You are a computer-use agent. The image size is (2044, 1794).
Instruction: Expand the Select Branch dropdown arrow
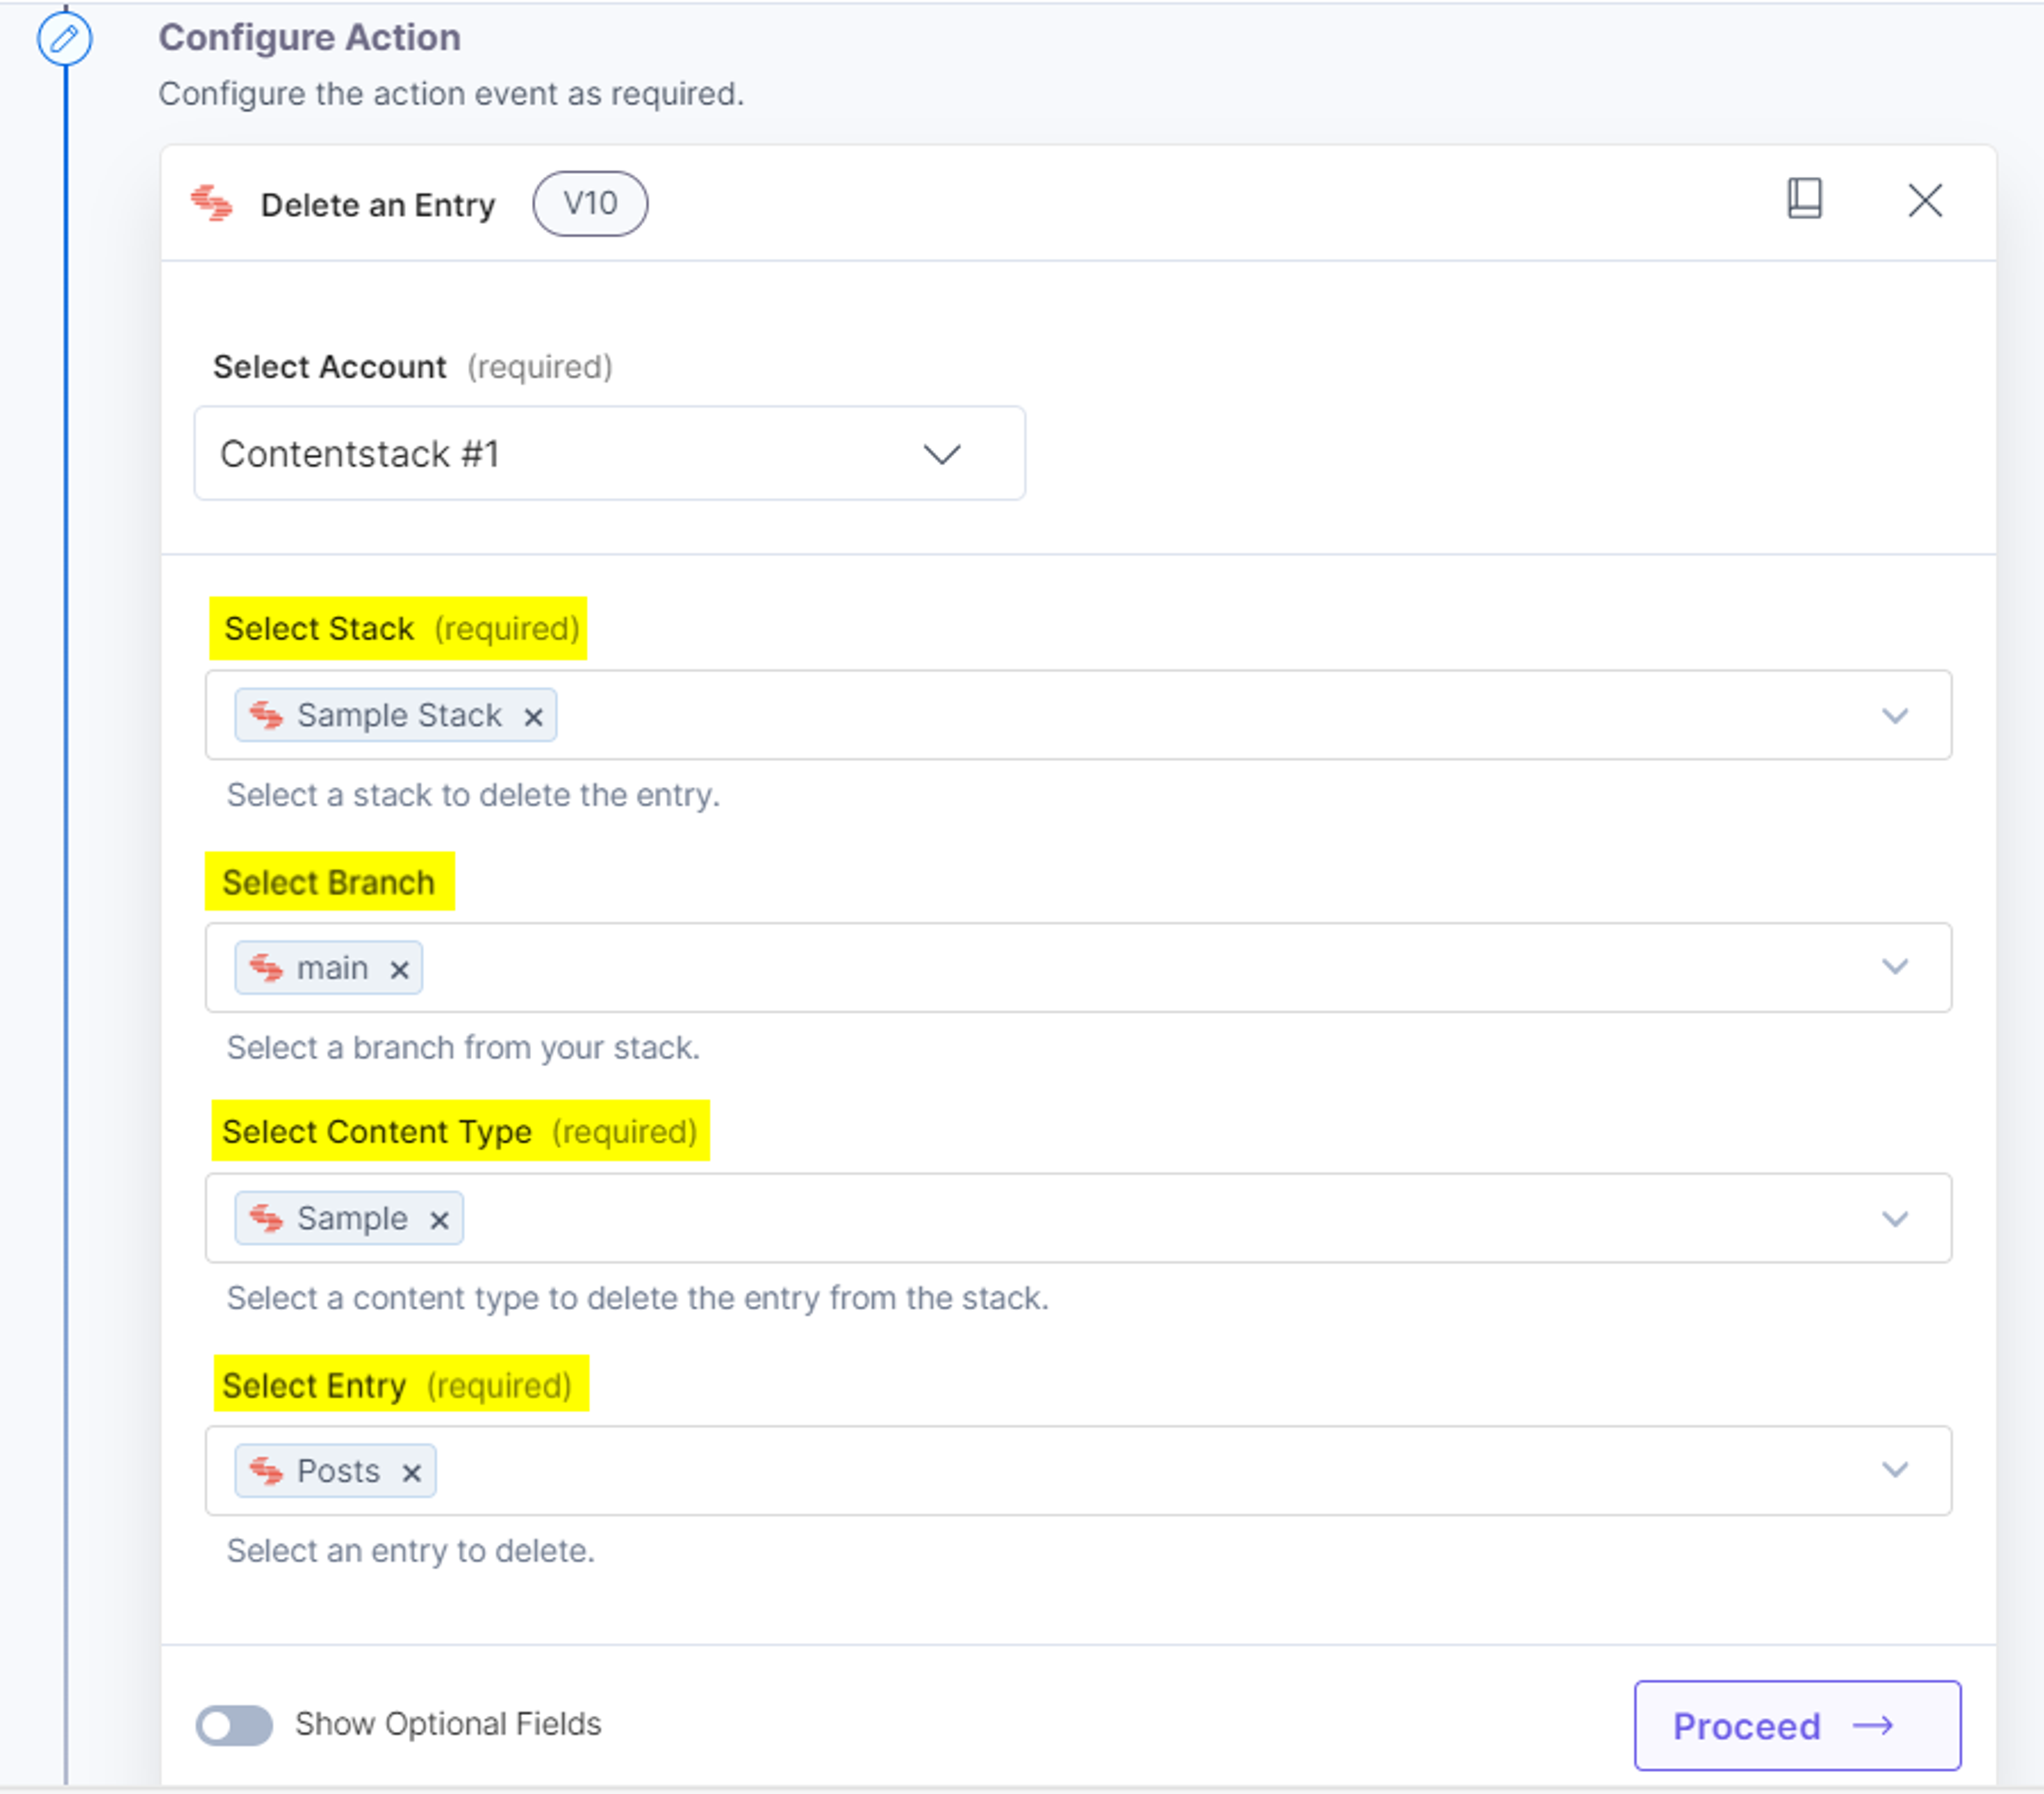coord(1894,966)
